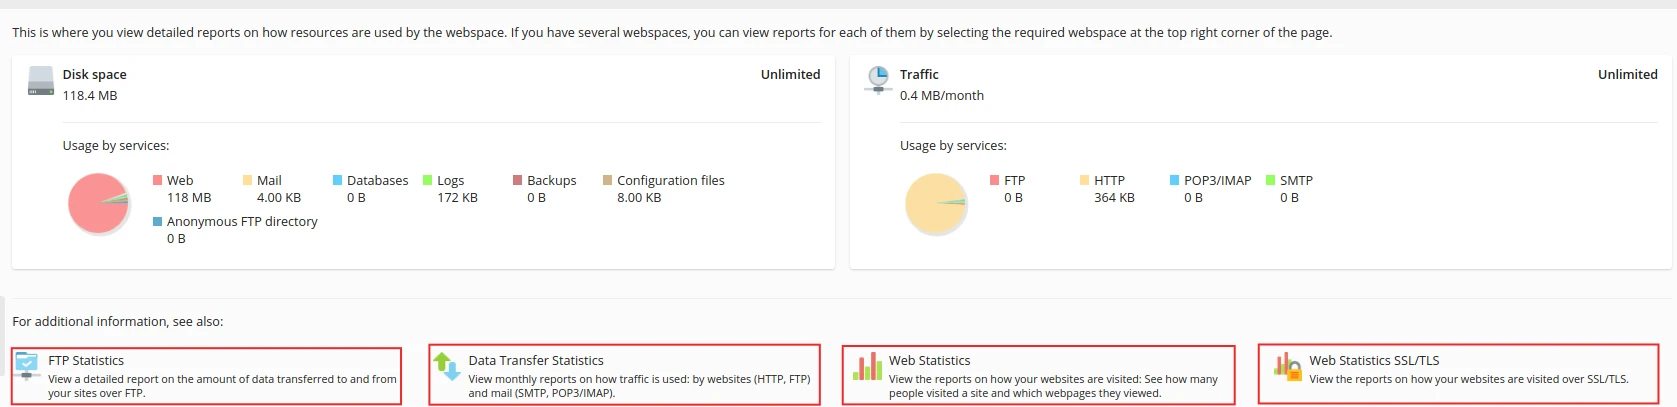
Task: Click the traffic usage pie chart
Action: (x=935, y=203)
